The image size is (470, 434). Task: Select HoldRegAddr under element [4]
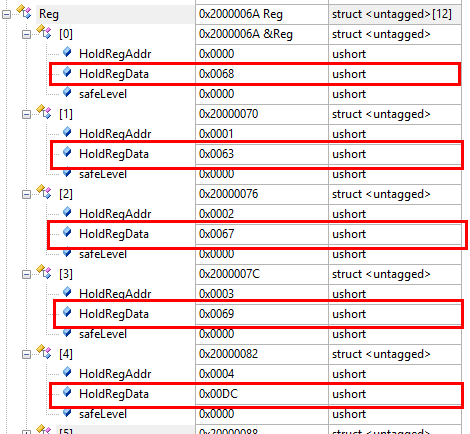115,374
